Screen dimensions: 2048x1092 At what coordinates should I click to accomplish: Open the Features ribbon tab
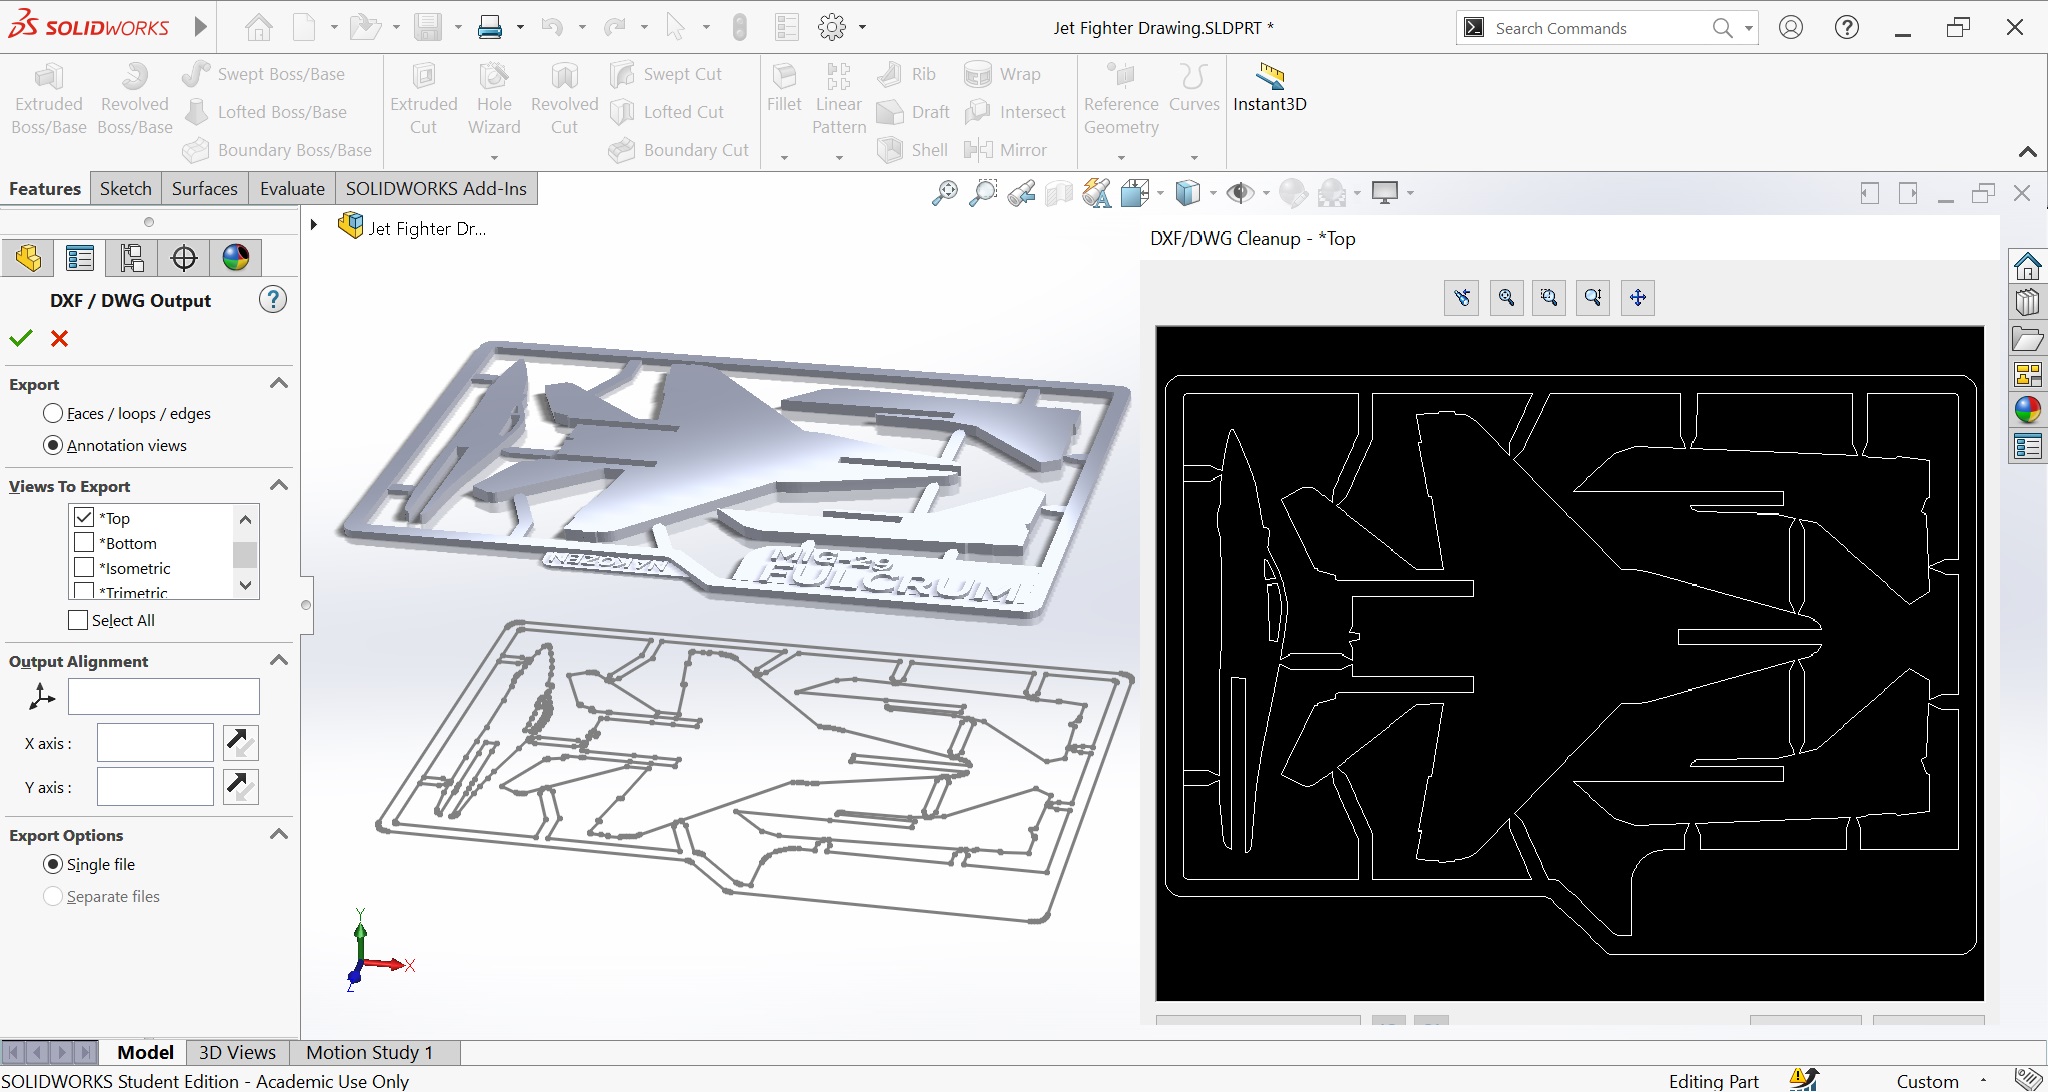tap(45, 187)
